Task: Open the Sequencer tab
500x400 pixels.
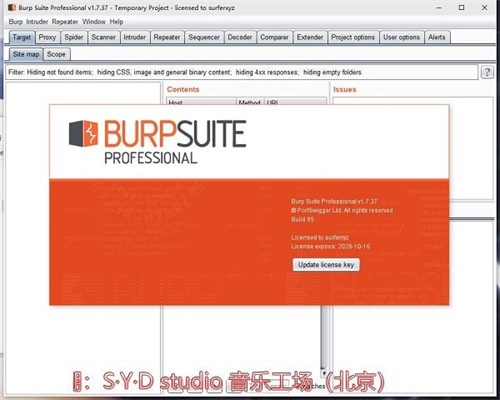Action: click(x=204, y=37)
